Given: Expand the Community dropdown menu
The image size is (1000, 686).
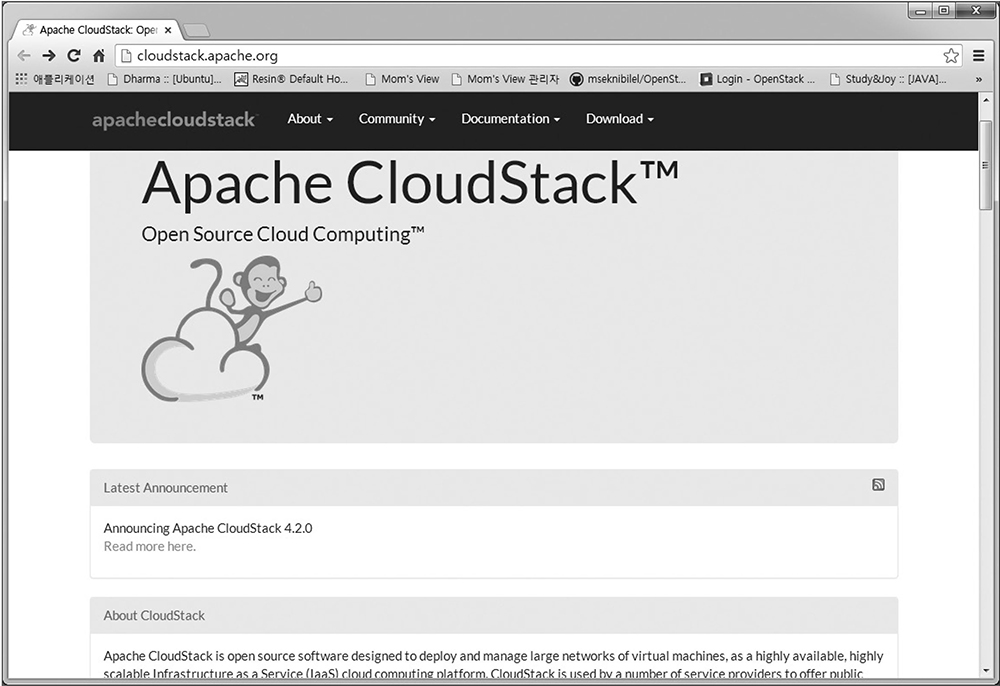Looking at the screenshot, I should tap(397, 119).
